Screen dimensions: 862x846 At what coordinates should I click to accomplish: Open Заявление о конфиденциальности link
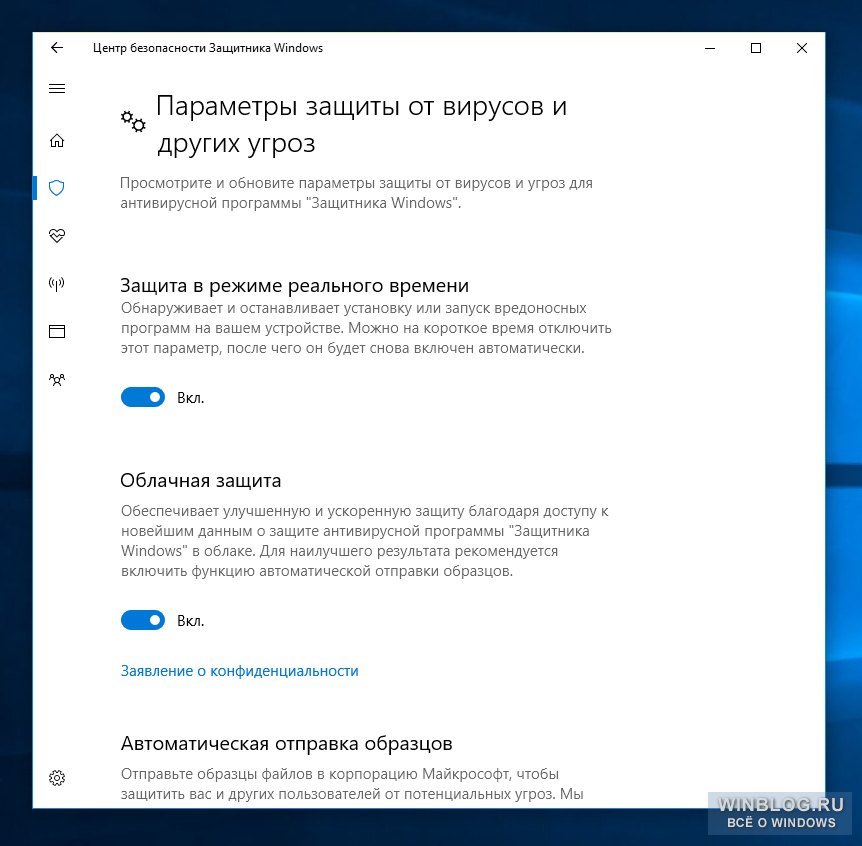coord(240,671)
